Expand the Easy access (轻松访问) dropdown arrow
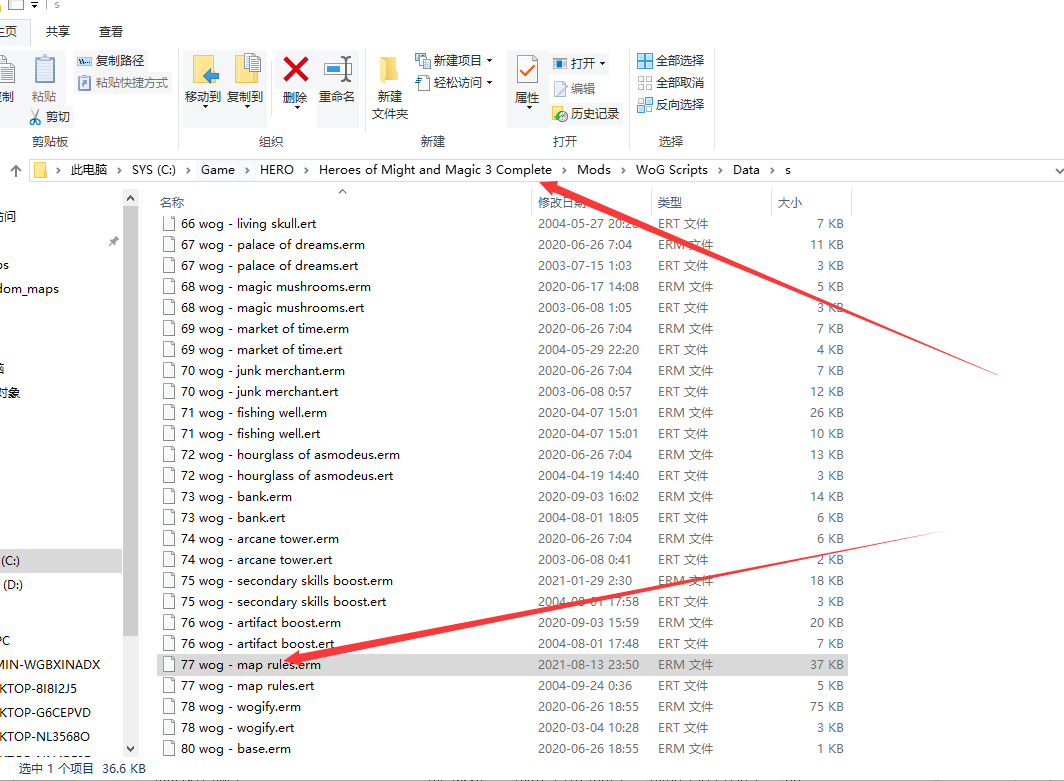 [490, 83]
